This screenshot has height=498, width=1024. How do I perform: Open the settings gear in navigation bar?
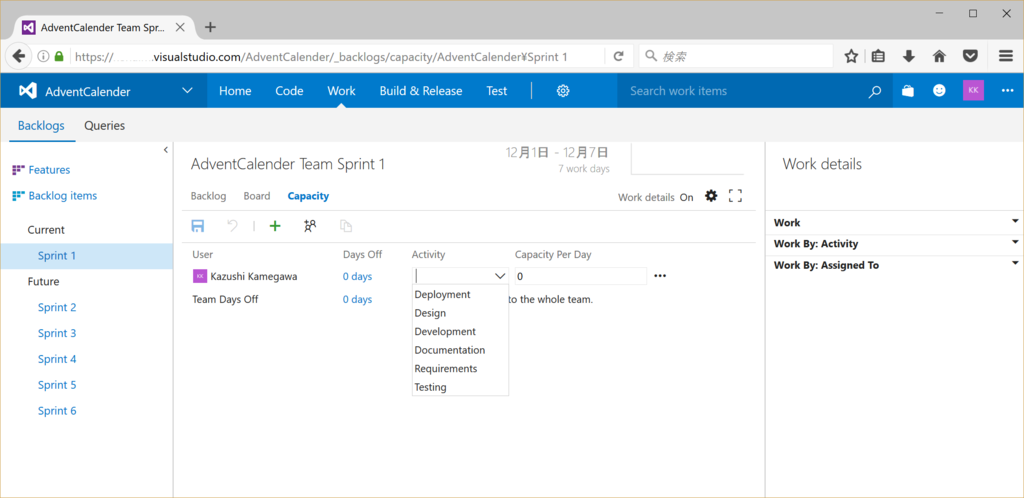[x=563, y=91]
